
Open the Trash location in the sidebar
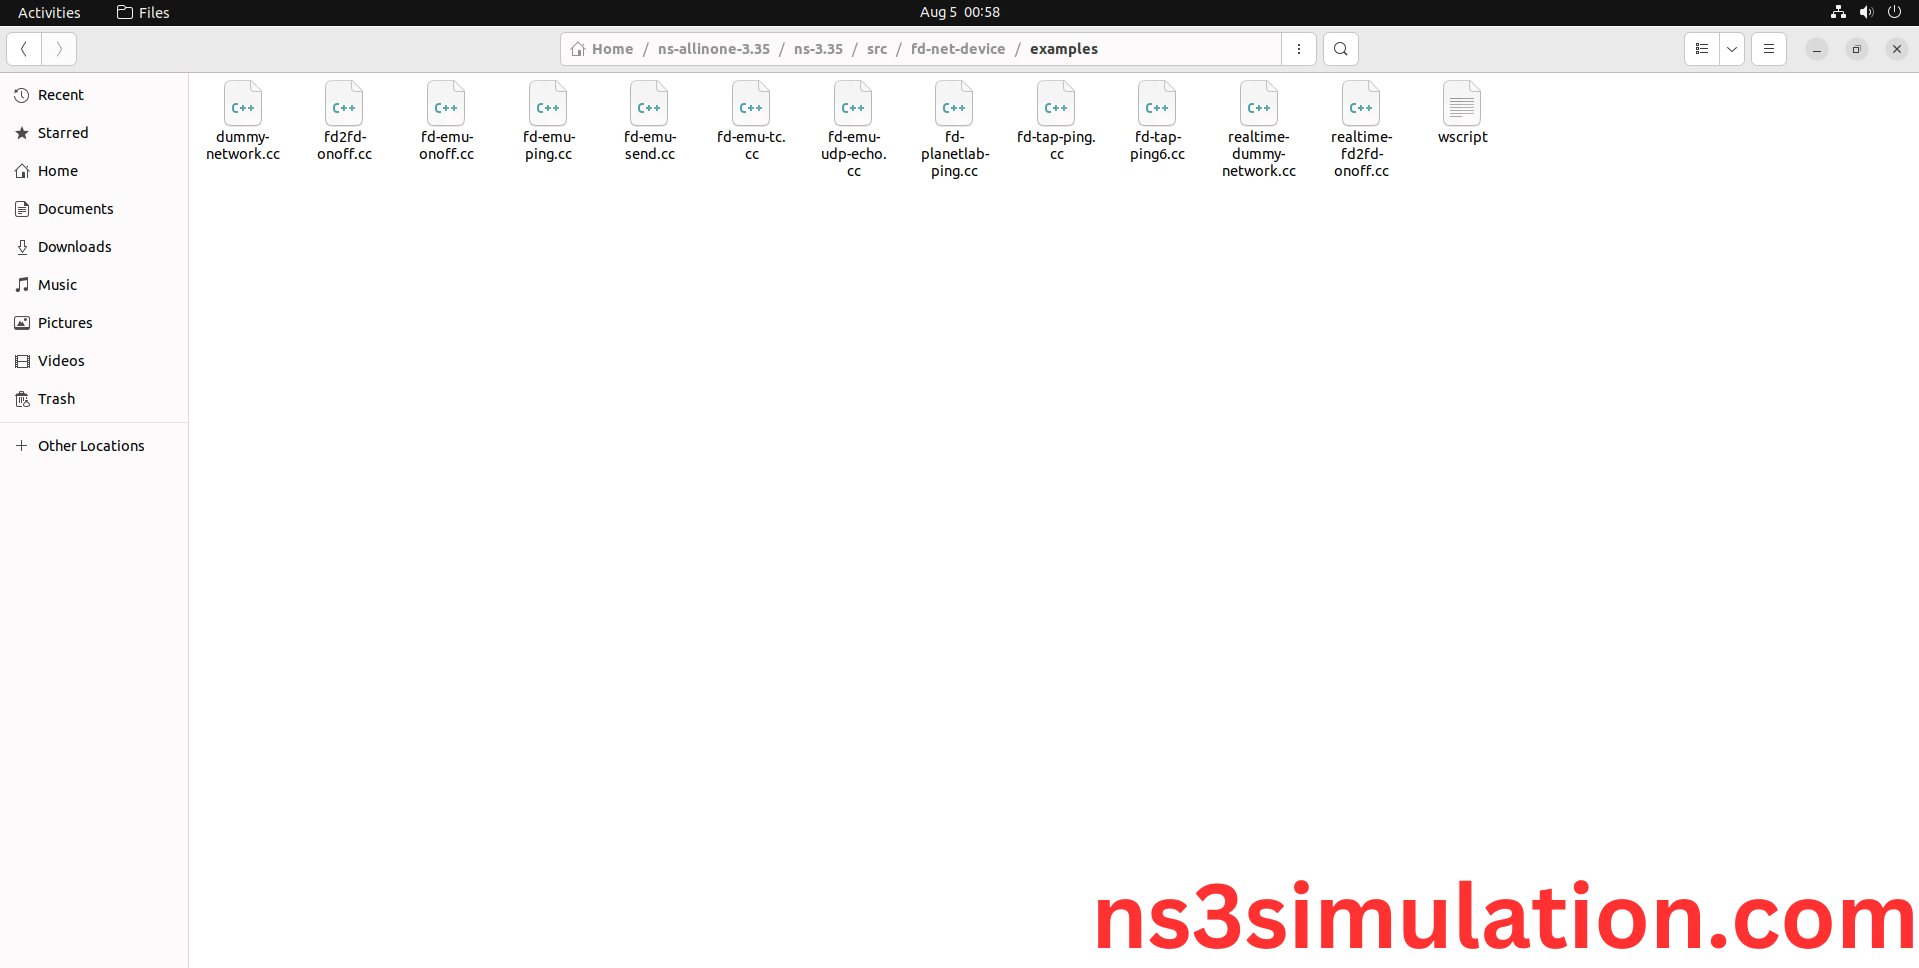coord(56,399)
